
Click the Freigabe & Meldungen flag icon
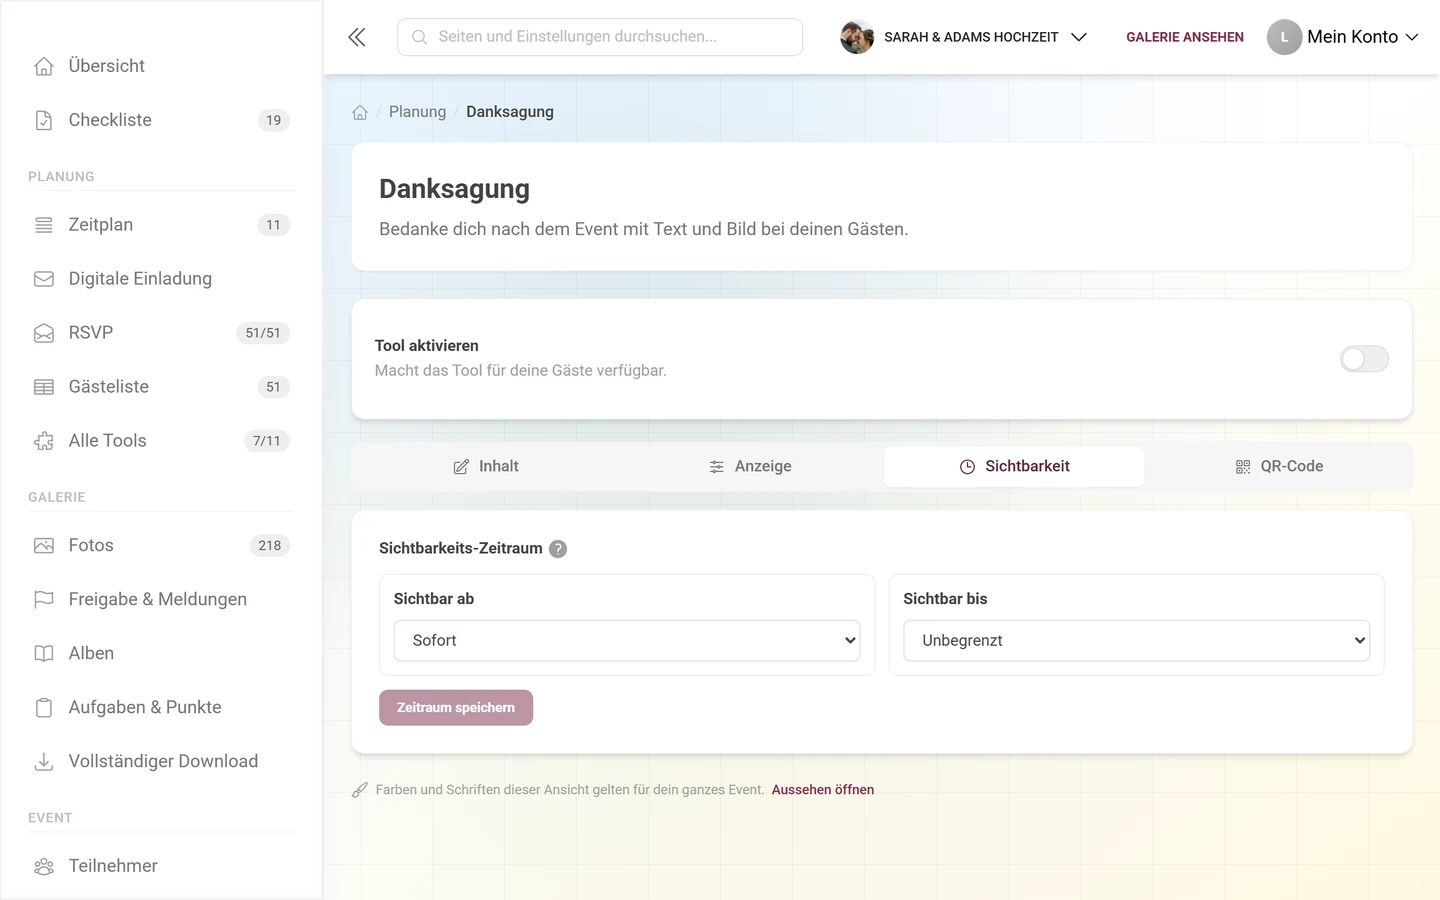click(x=44, y=600)
